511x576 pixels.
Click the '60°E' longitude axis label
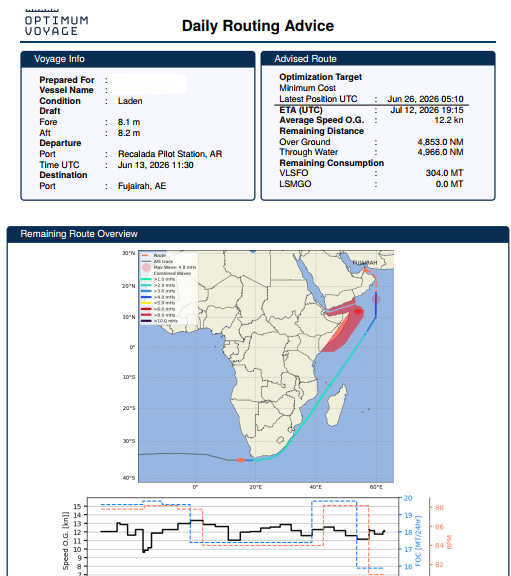pyautogui.click(x=376, y=487)
